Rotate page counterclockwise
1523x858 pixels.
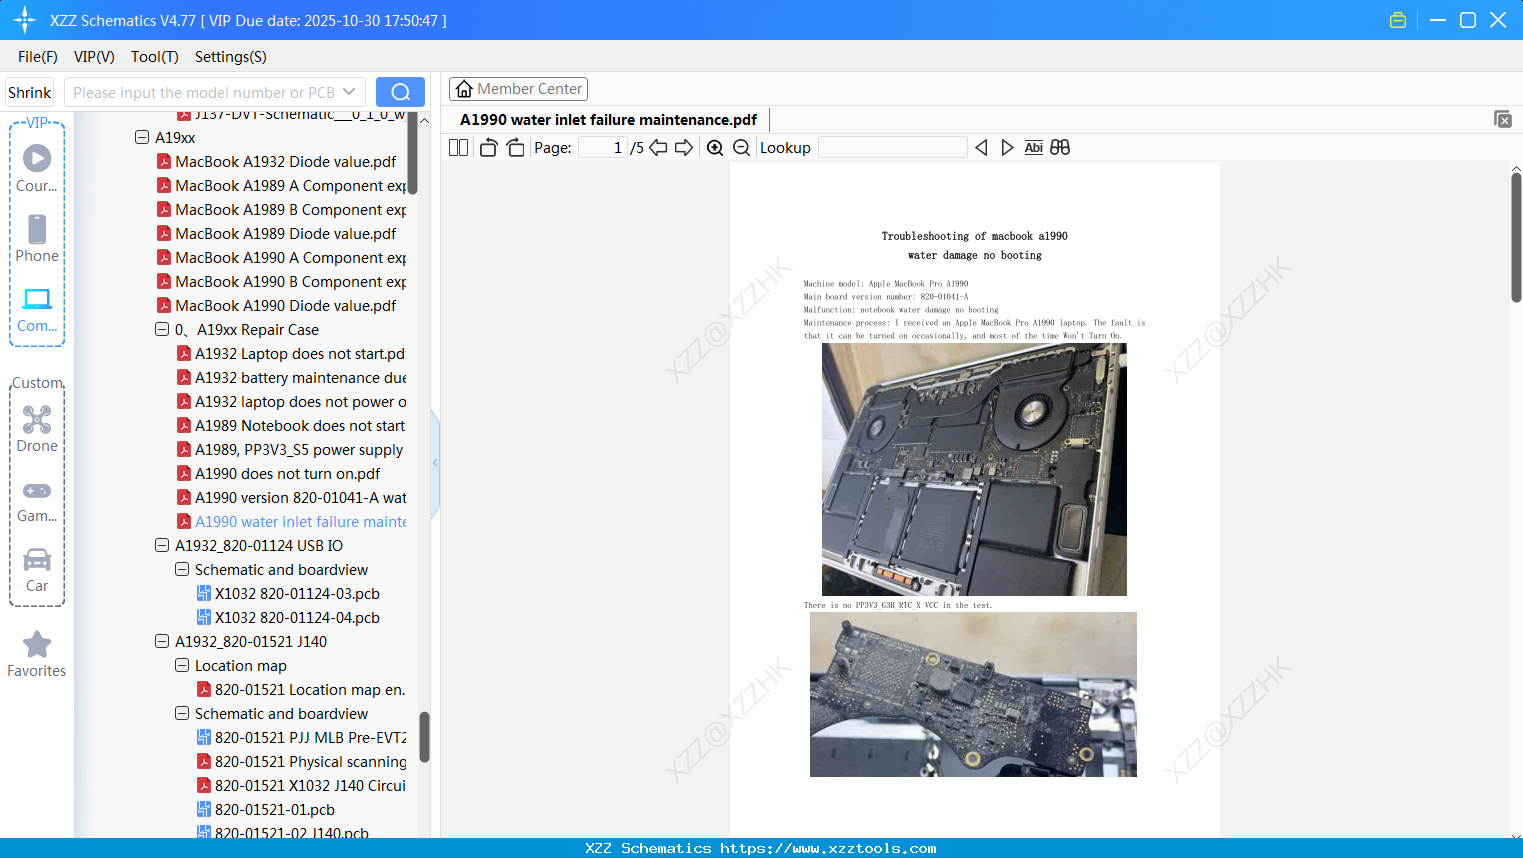[488, 148]
